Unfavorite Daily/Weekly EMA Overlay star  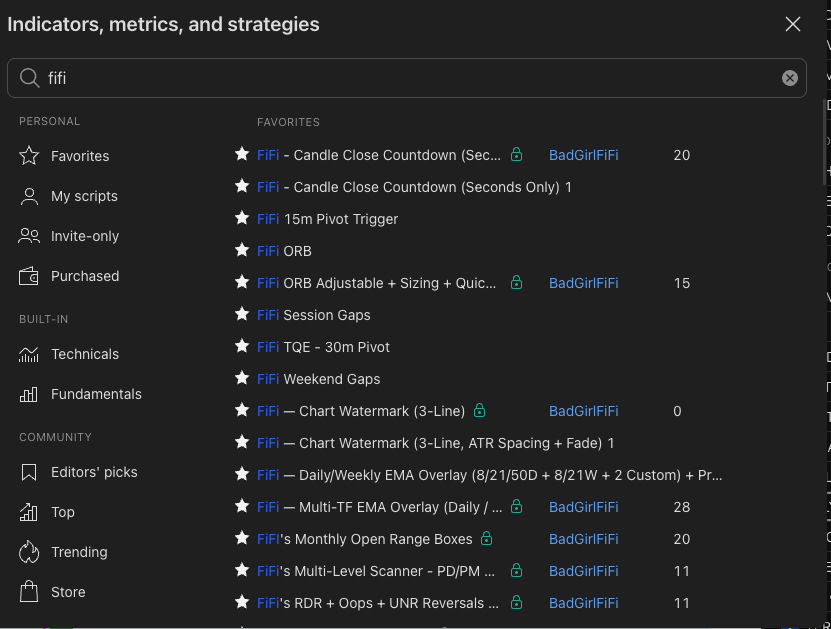click(x=242, y=474)
